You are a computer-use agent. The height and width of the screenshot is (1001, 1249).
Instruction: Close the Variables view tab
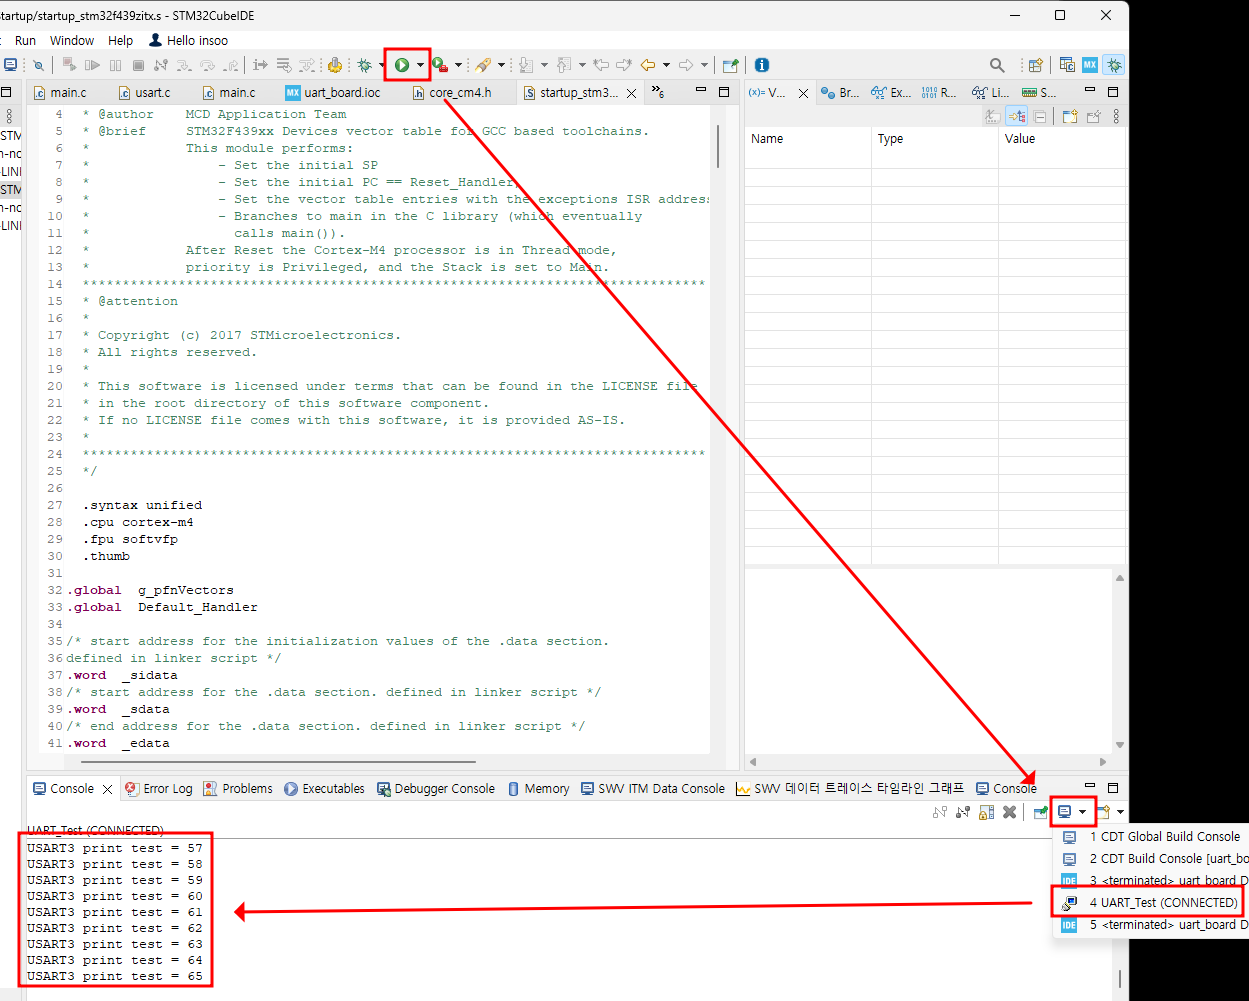click(x=802, y=93)
